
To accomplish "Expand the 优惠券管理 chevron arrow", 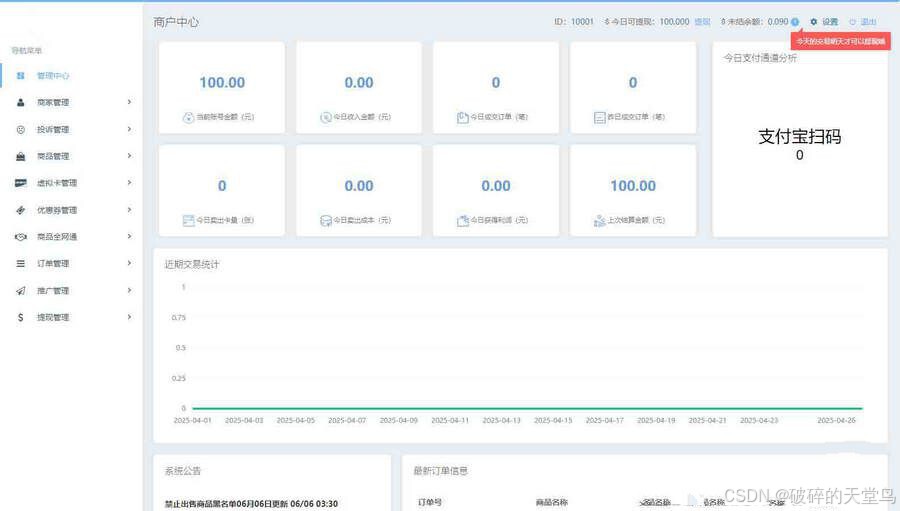I will pyautogui.click(x=129, y=210).
